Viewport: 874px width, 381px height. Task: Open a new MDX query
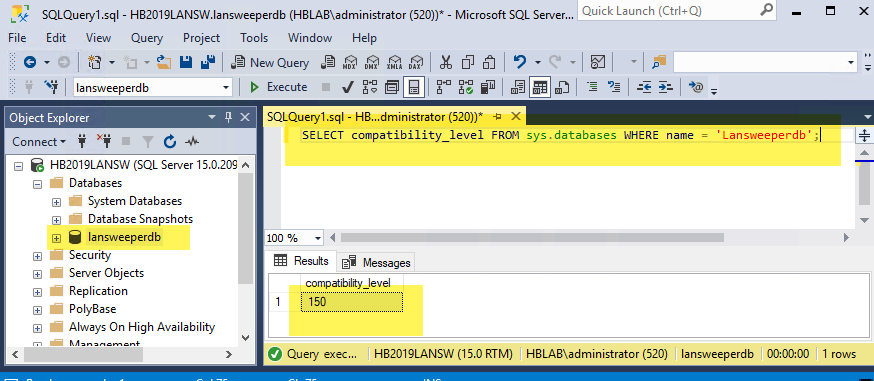(x=351, y=62)
